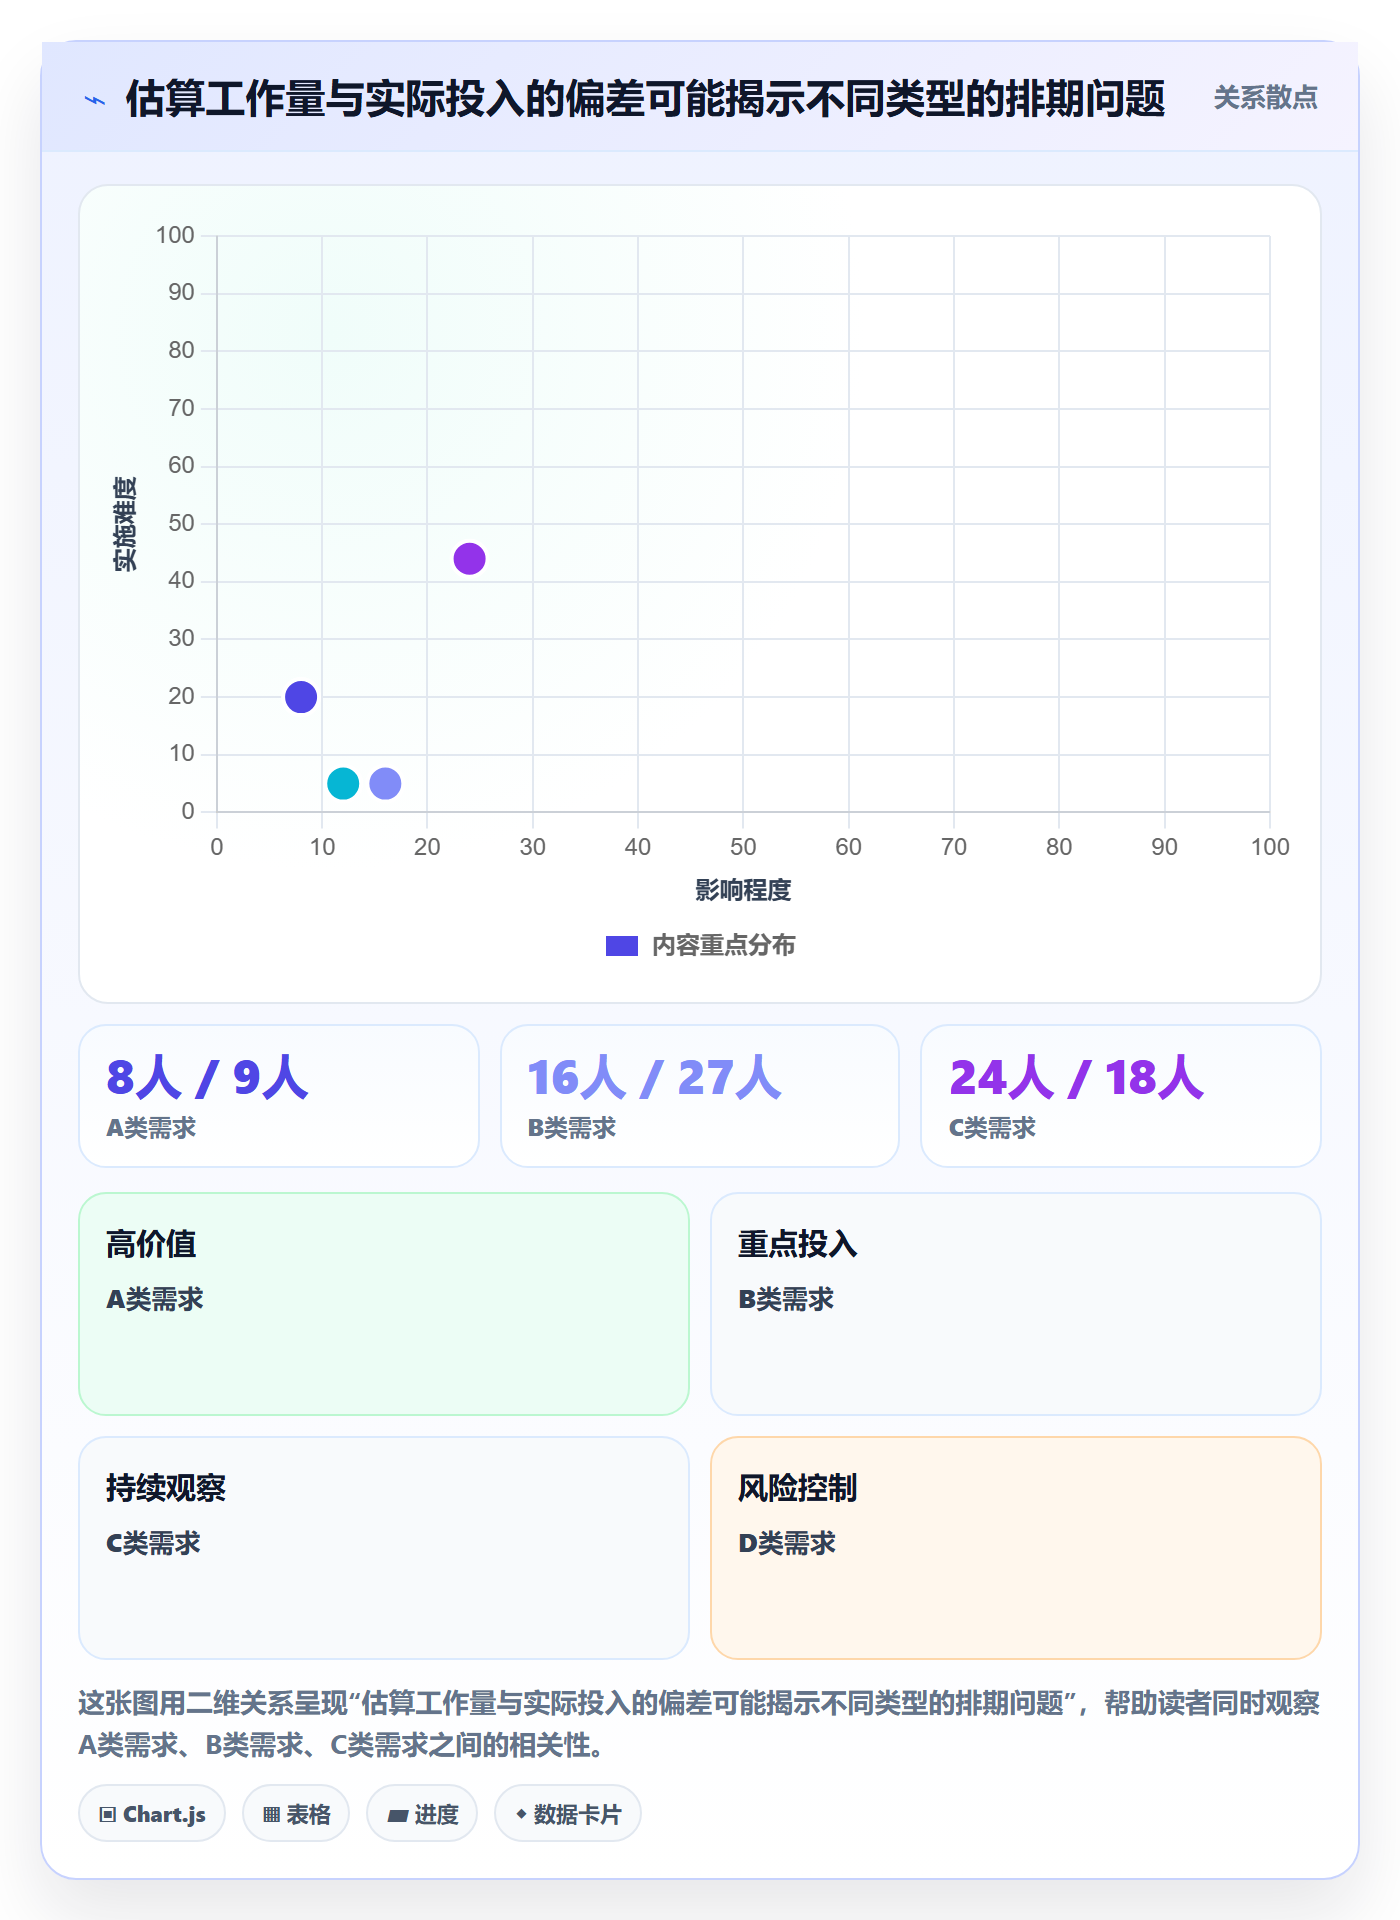The height and width of the screenshot is (1920, 1400).
Task: Click the purple scatter point near 44
Action: (x=469, y=558)
